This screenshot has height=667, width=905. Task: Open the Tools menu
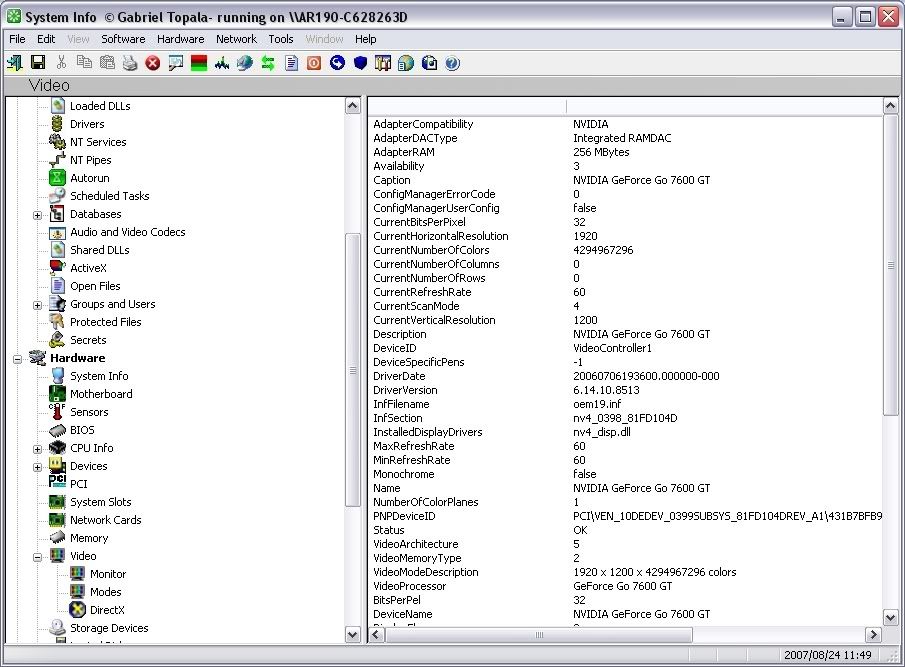tap(281, 39)
